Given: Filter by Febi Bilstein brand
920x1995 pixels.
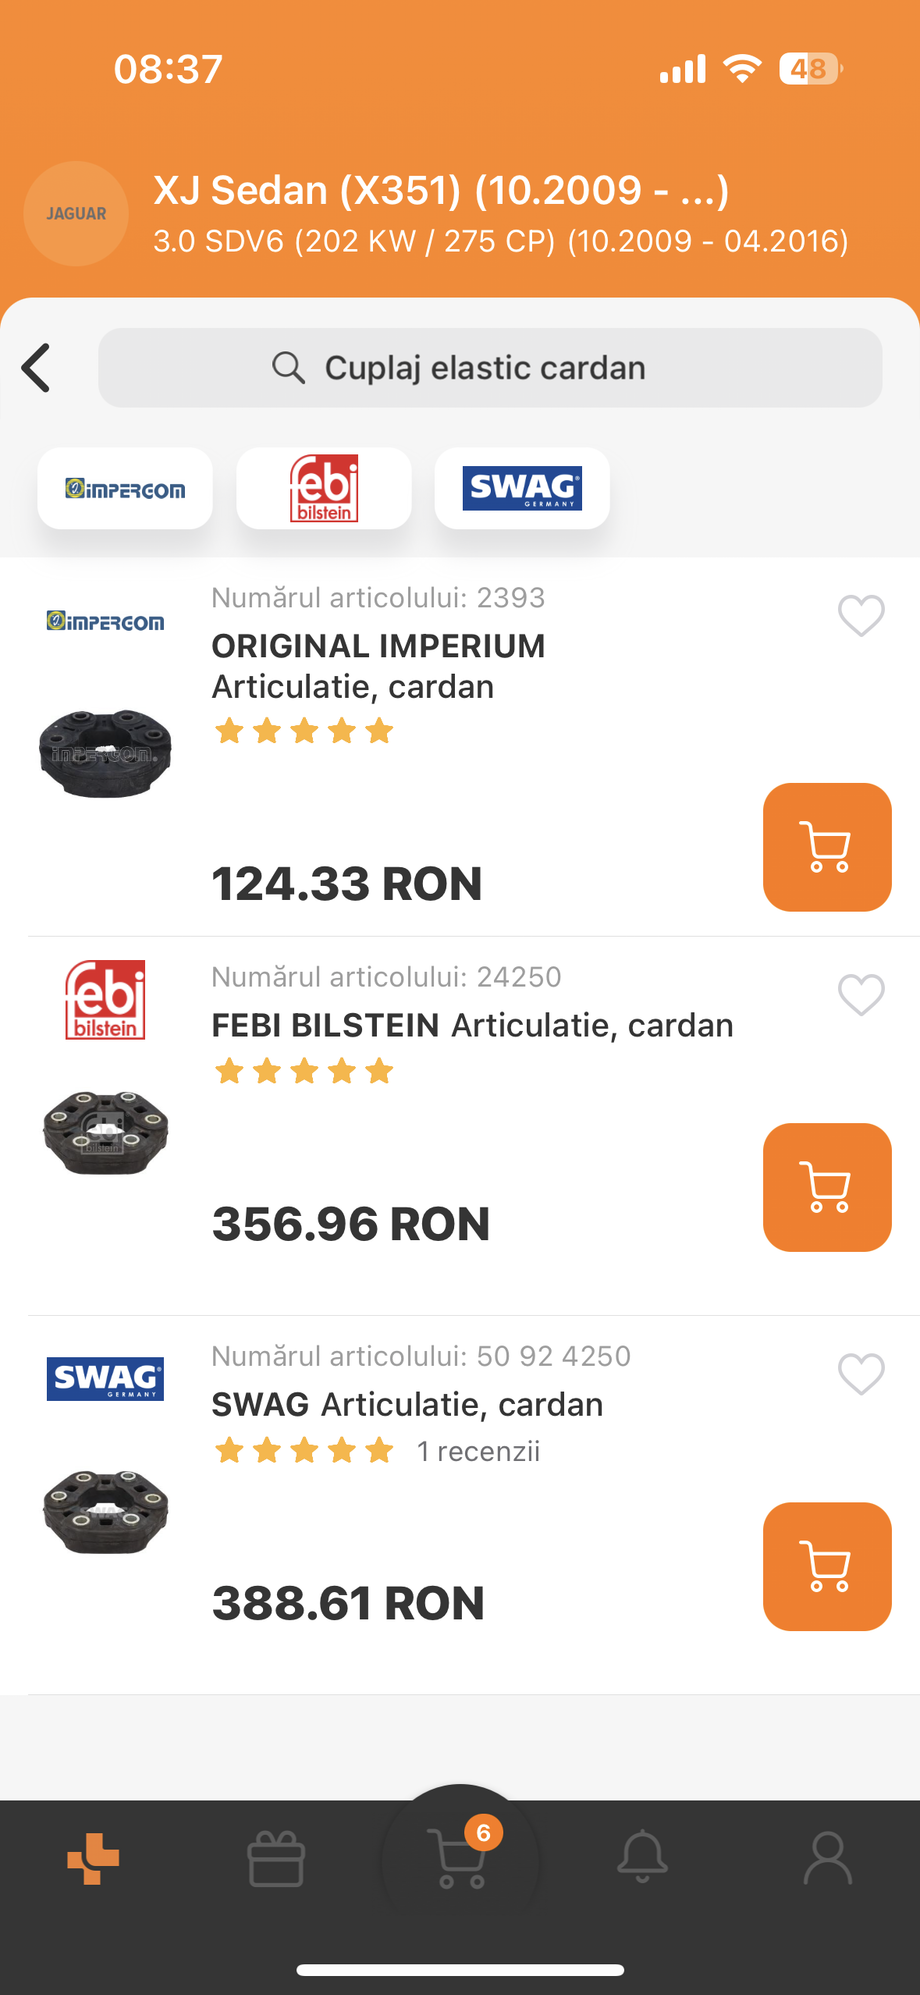Looking at the screenshot, I should [x=324, y=489].
